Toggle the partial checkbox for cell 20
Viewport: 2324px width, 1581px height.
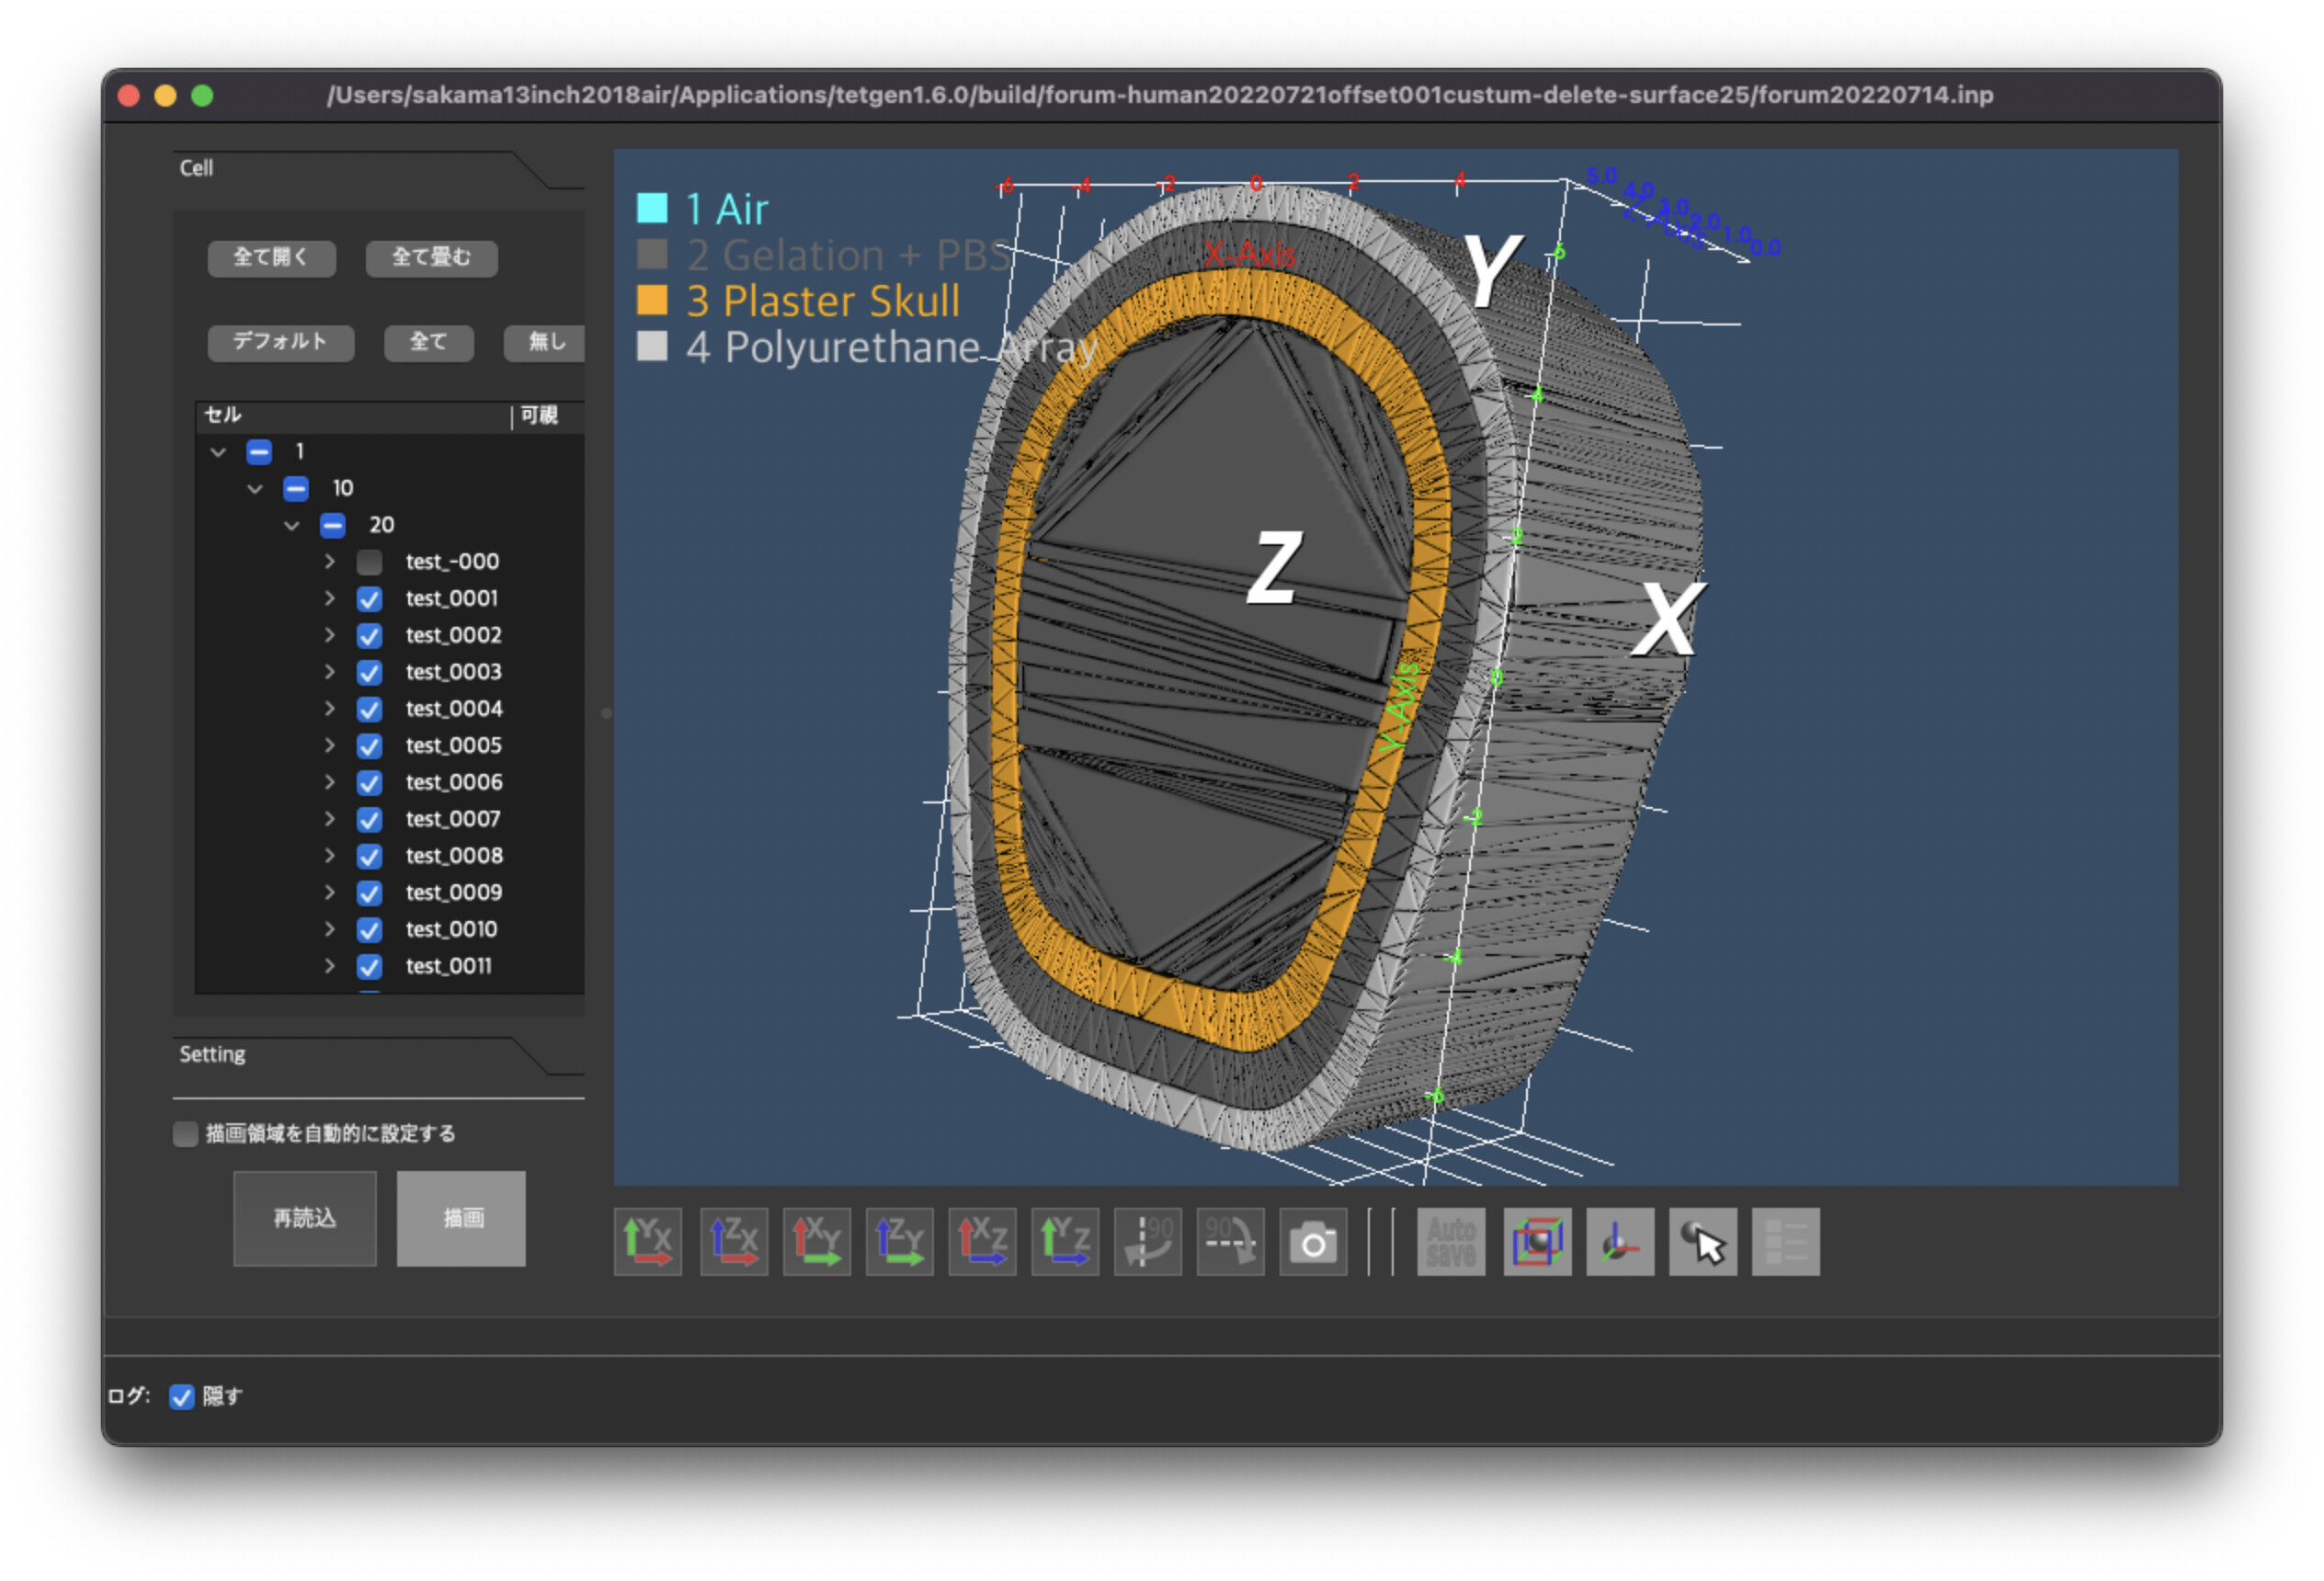(x=332, y=525)
